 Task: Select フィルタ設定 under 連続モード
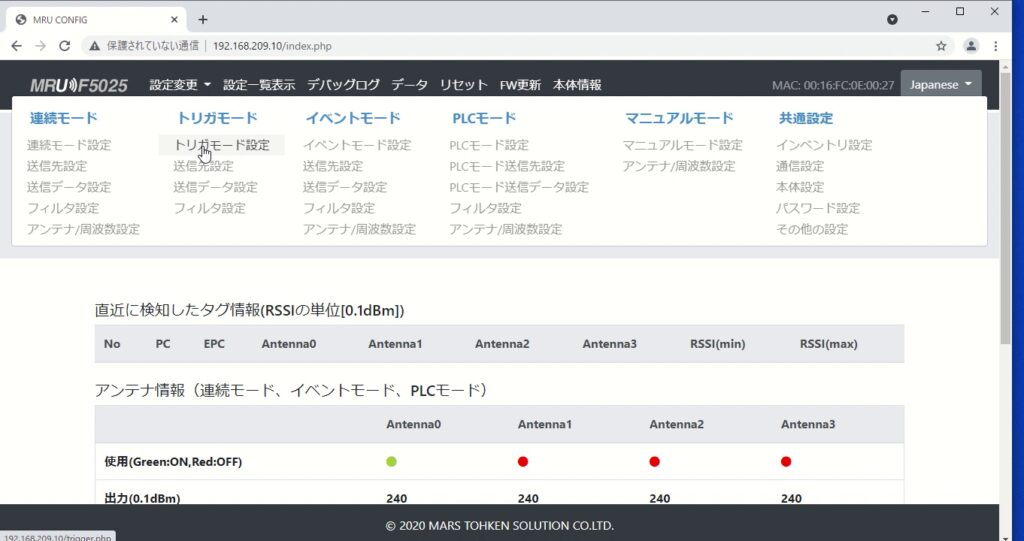tap(63, 208)
